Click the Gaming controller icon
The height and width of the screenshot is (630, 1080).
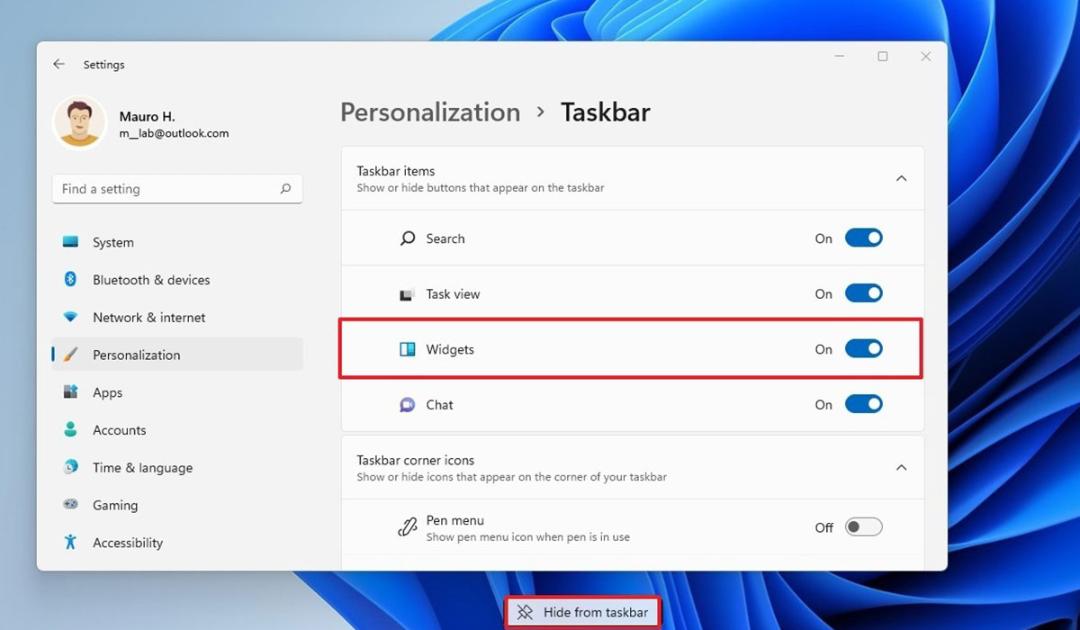tap(70, 504)
